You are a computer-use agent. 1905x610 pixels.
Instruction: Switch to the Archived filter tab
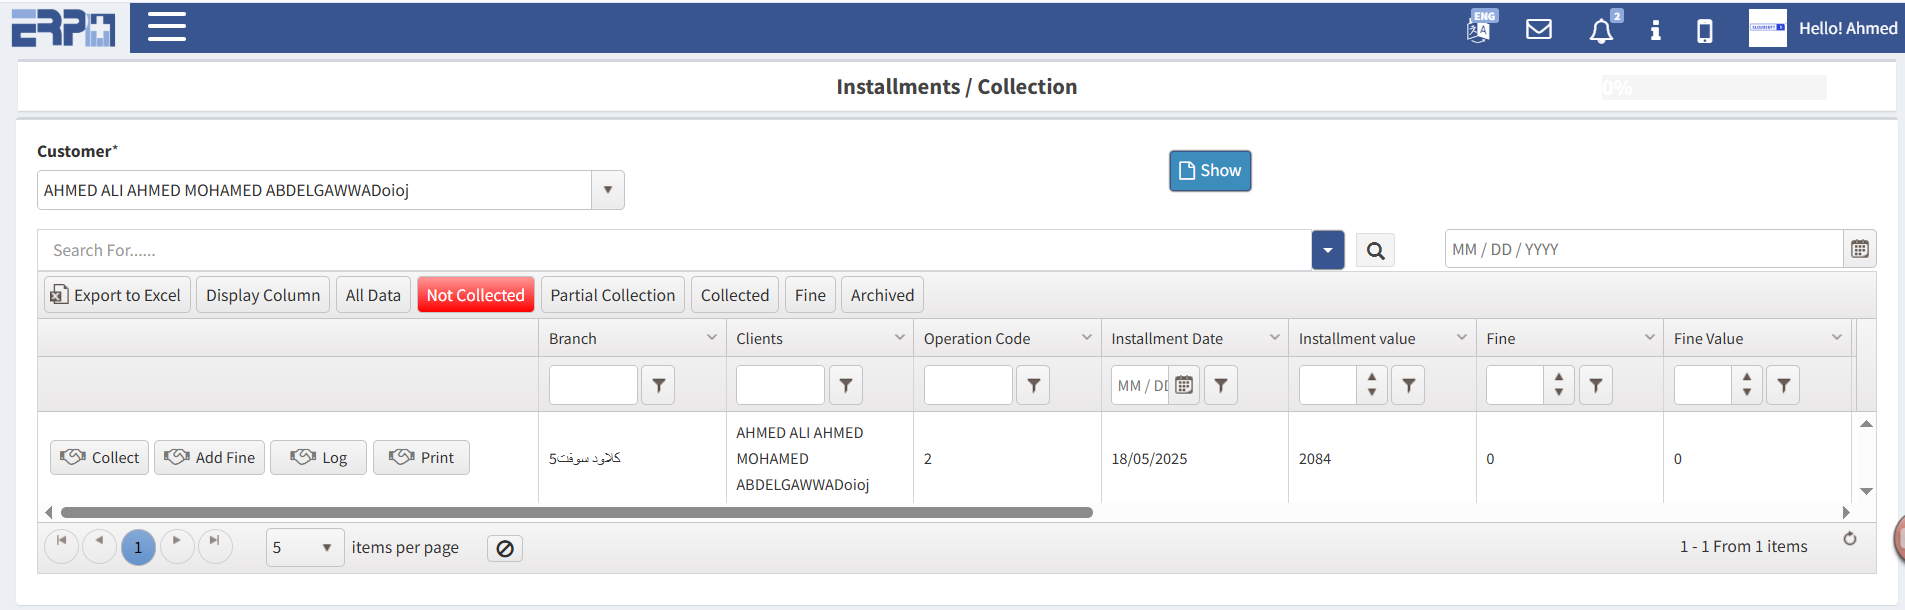click(x=882, y=295)
